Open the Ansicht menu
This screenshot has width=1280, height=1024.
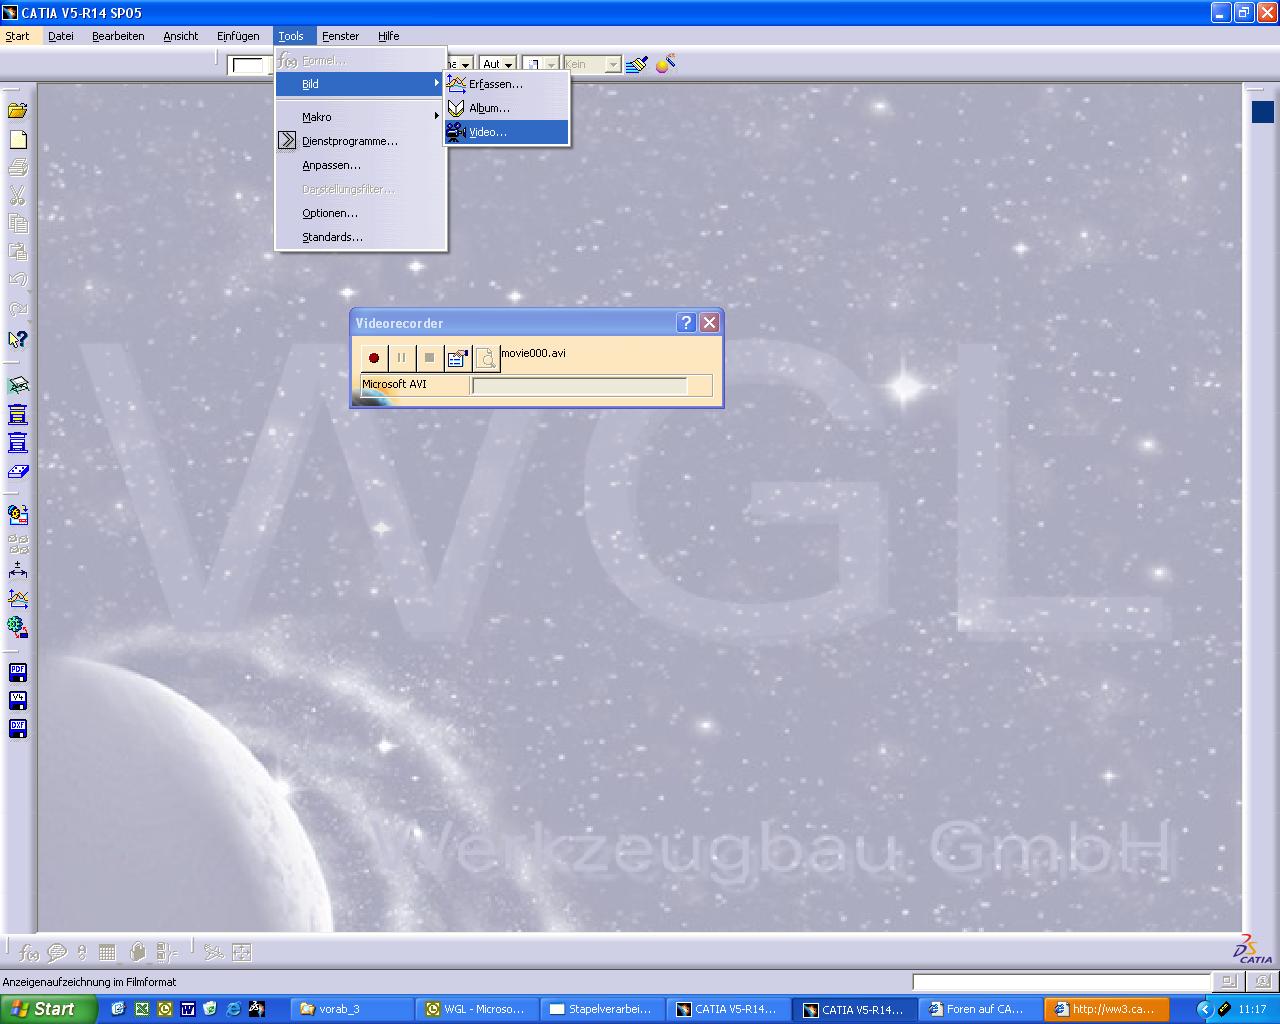[181, 36]
